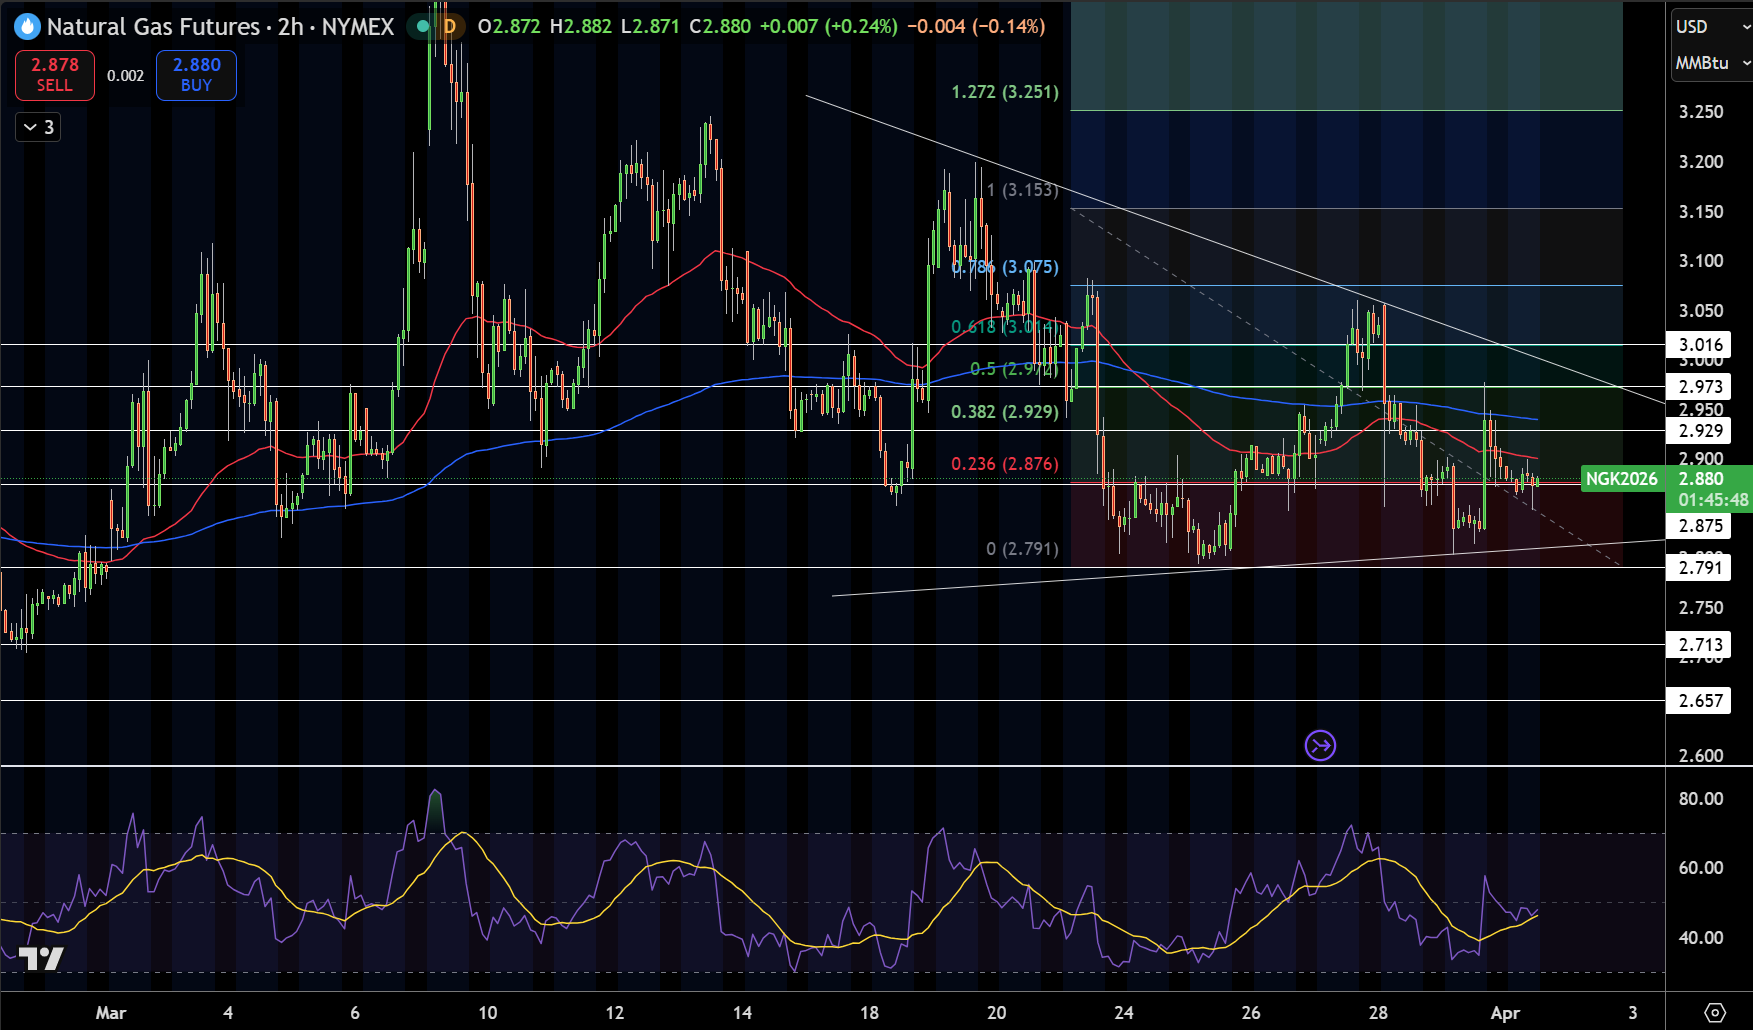
Task: Click the Natural Gas Futures 2h NYMEX title
Action: click(x=221, y=27)
